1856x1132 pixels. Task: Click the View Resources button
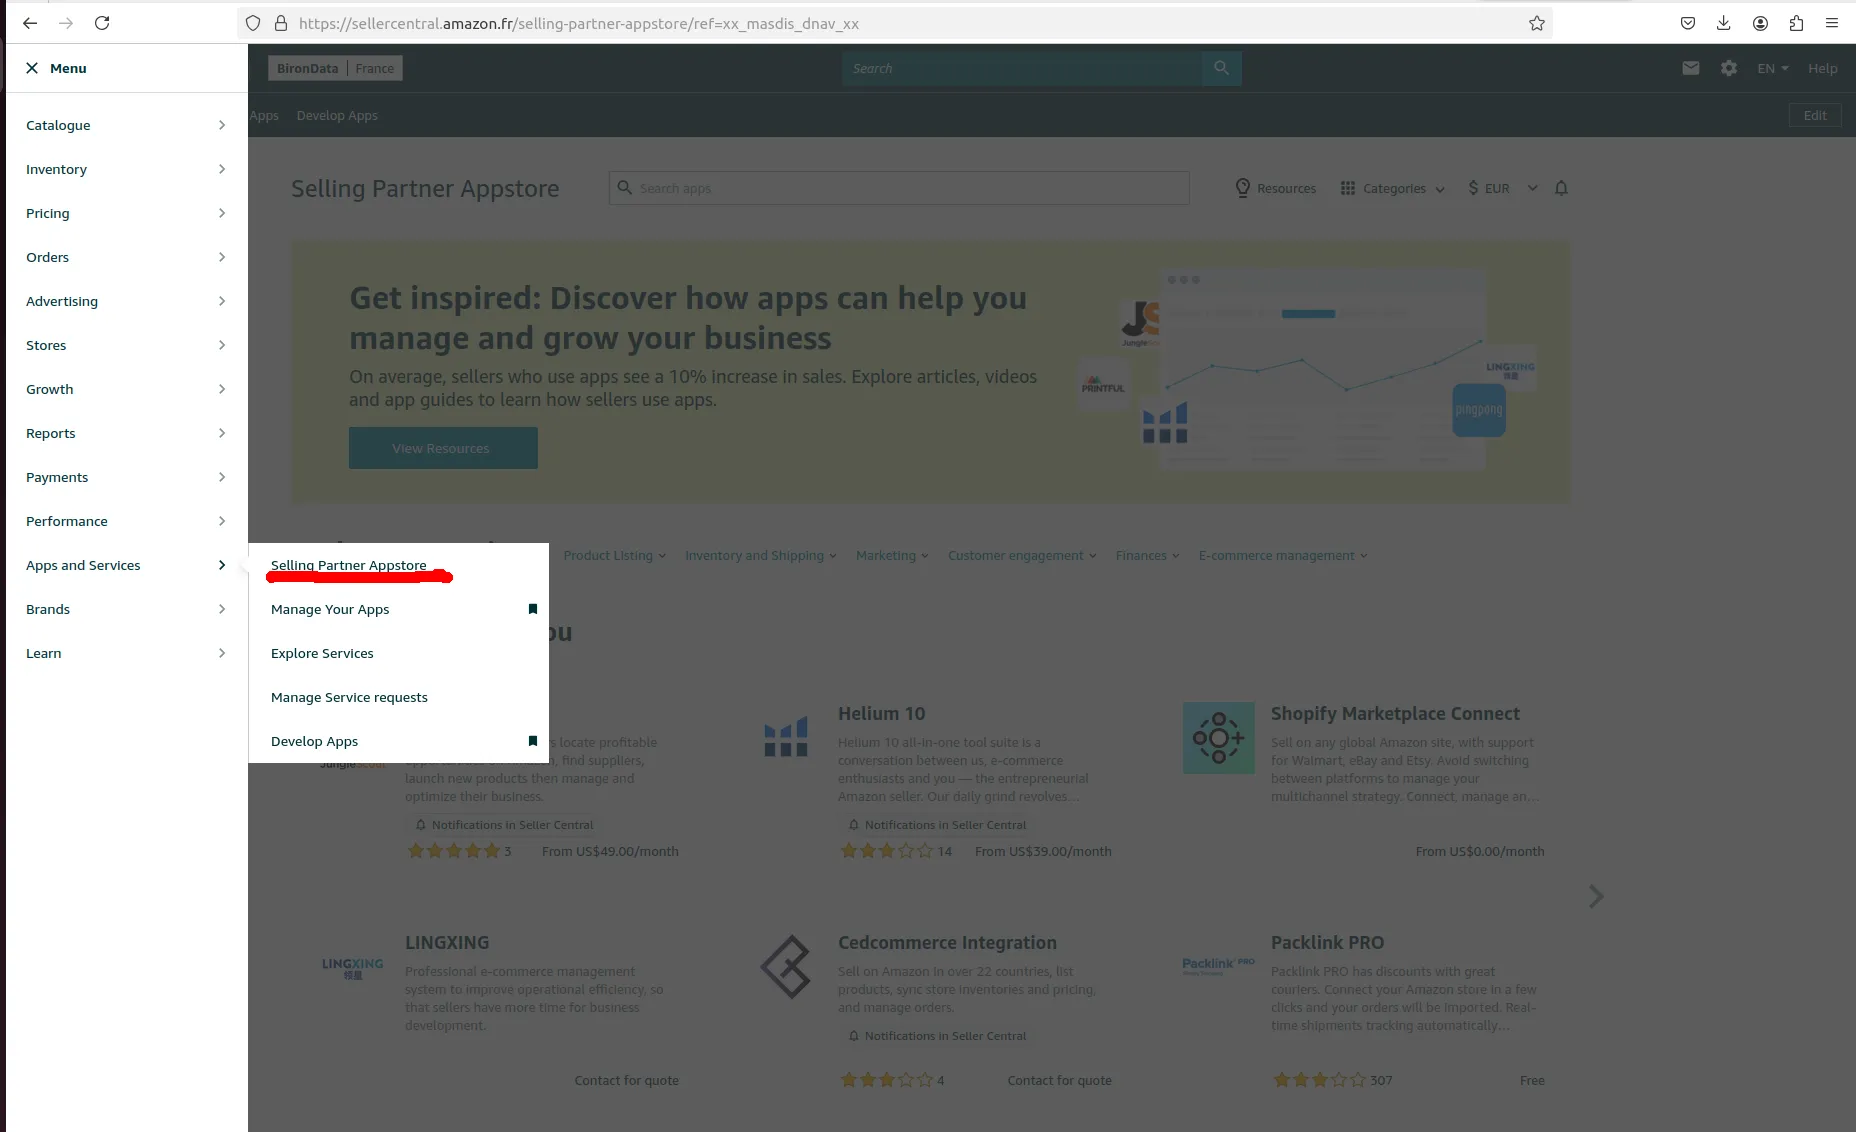click(x=443, y=448)
